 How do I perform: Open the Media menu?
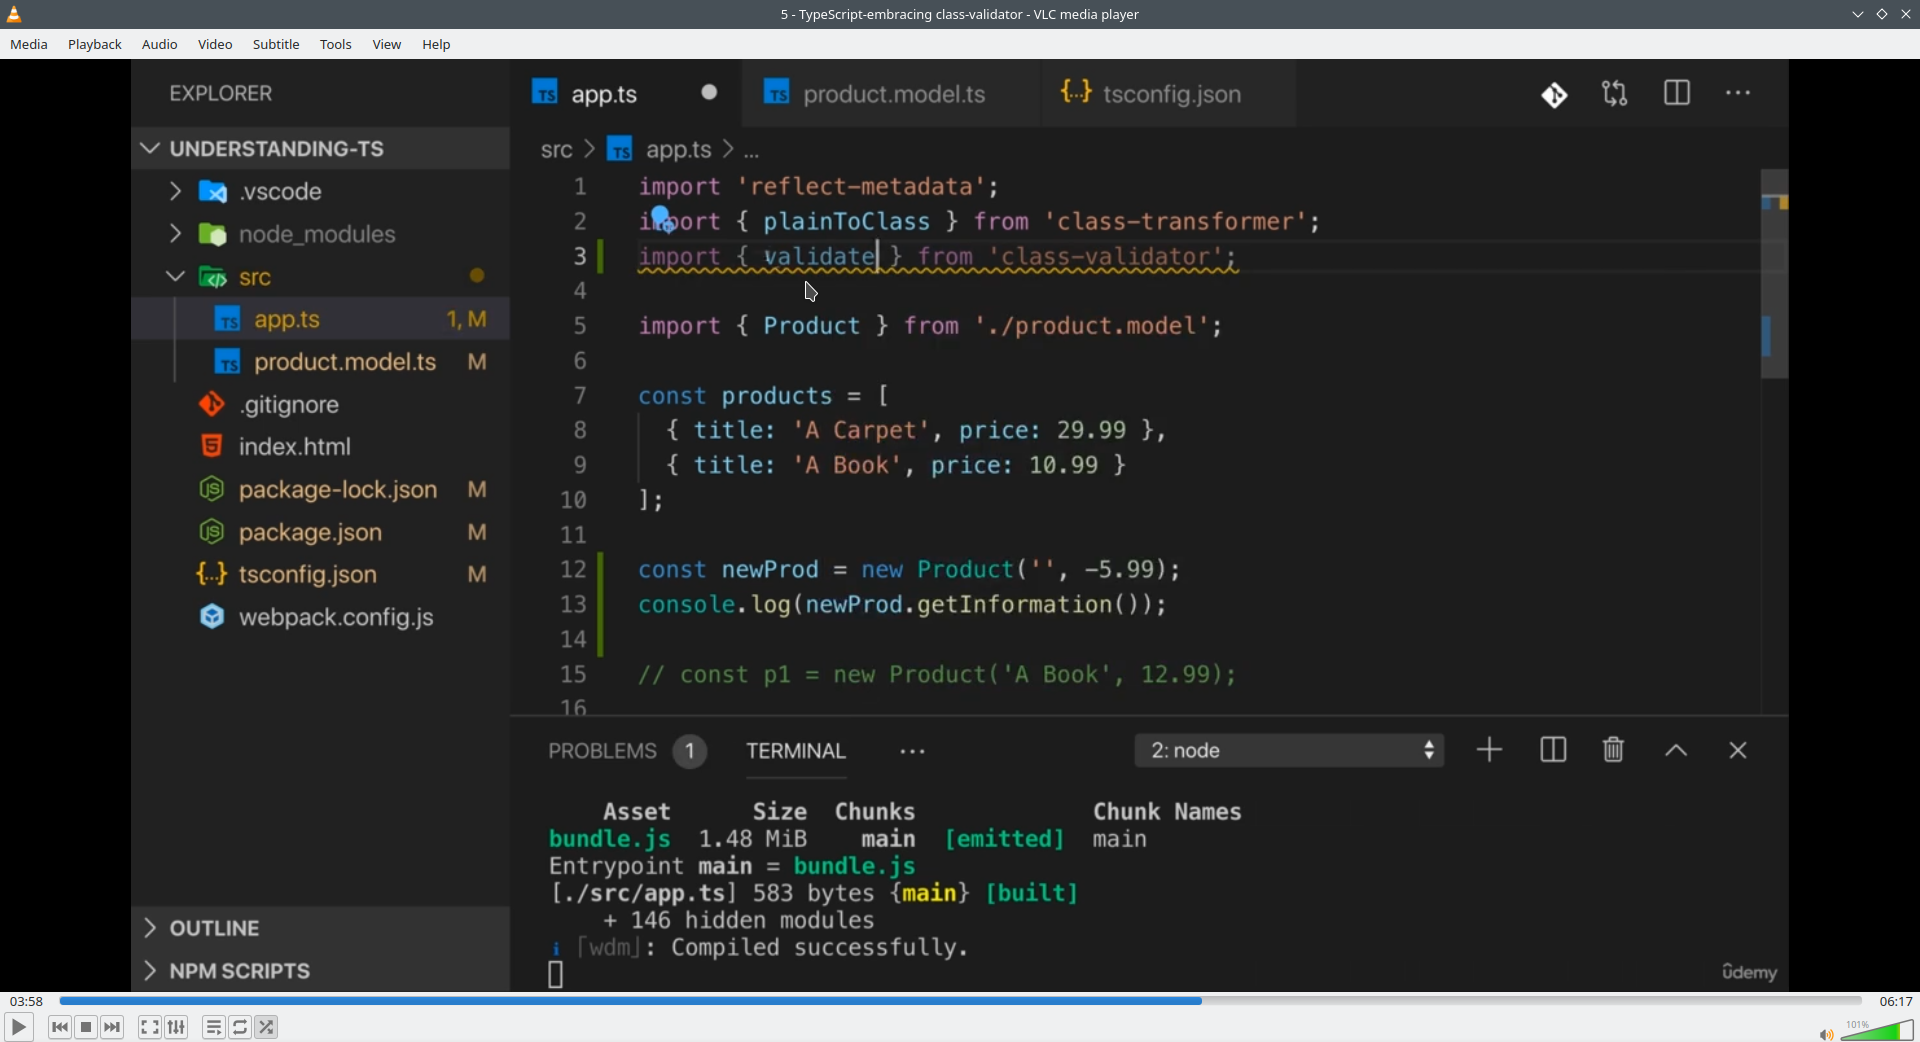coord(29,45)
